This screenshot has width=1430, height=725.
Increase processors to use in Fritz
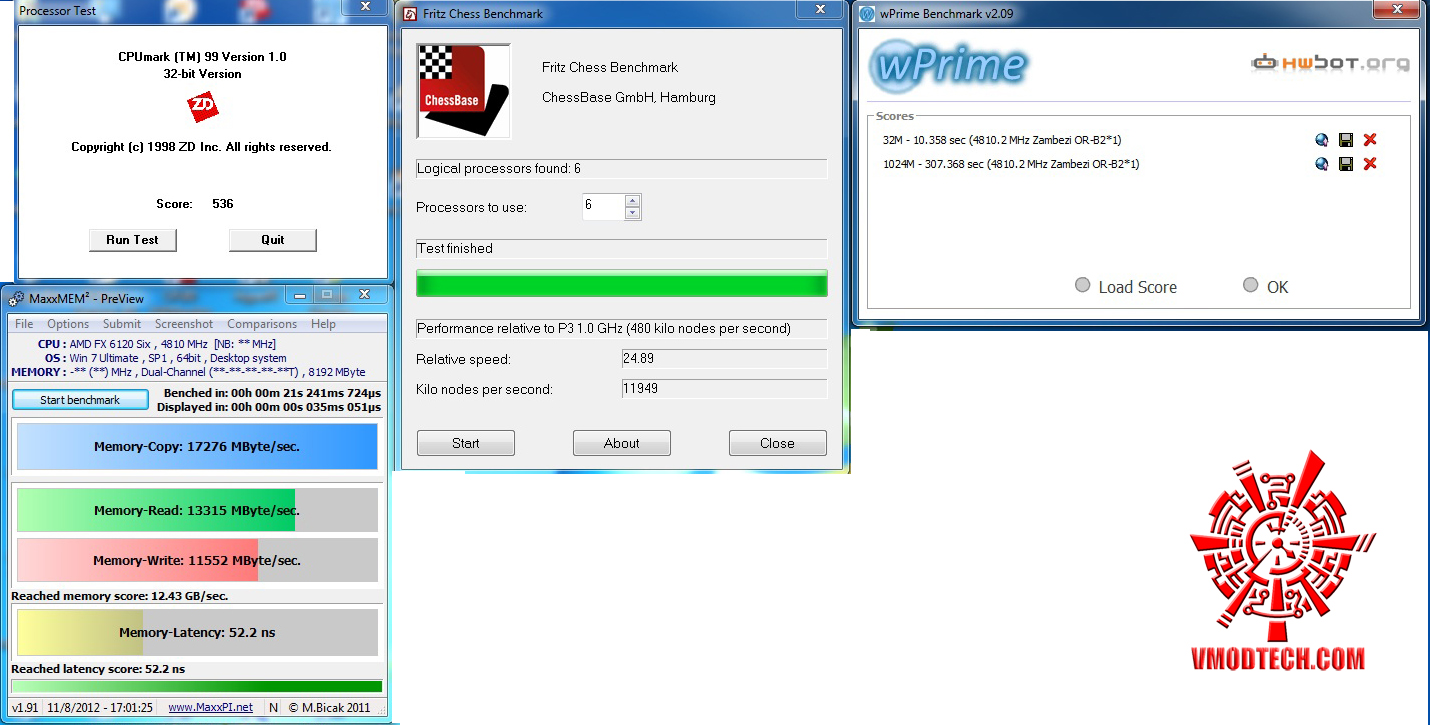pos(632,201)
